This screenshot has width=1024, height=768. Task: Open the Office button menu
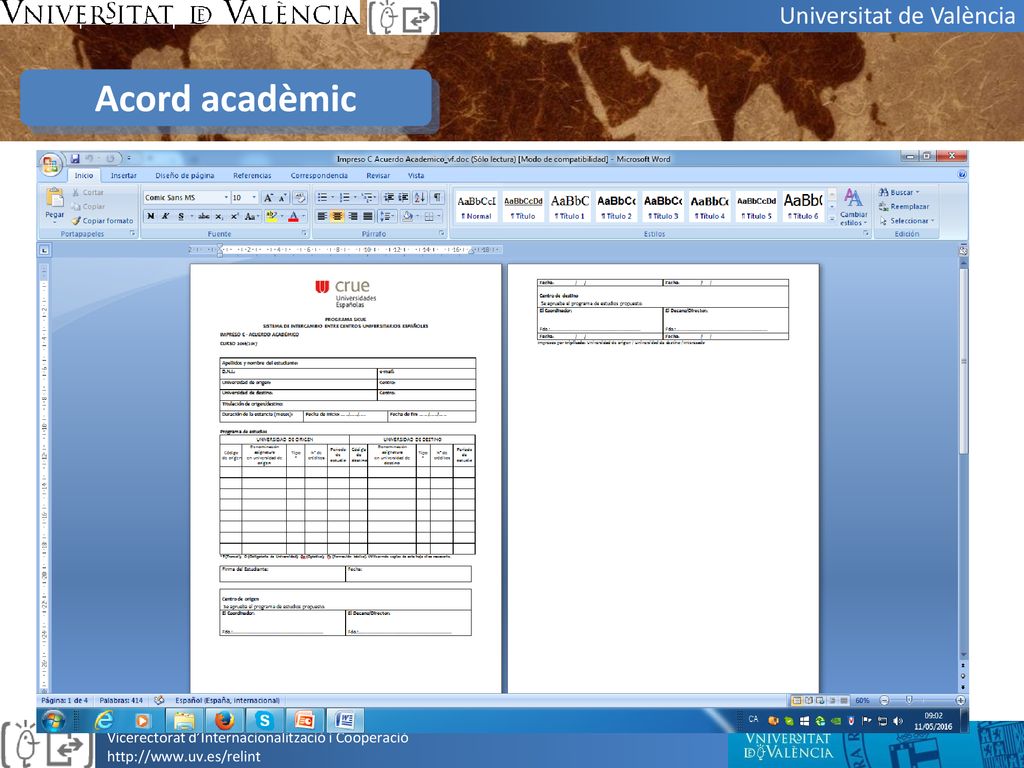click(x=50, y=164)
